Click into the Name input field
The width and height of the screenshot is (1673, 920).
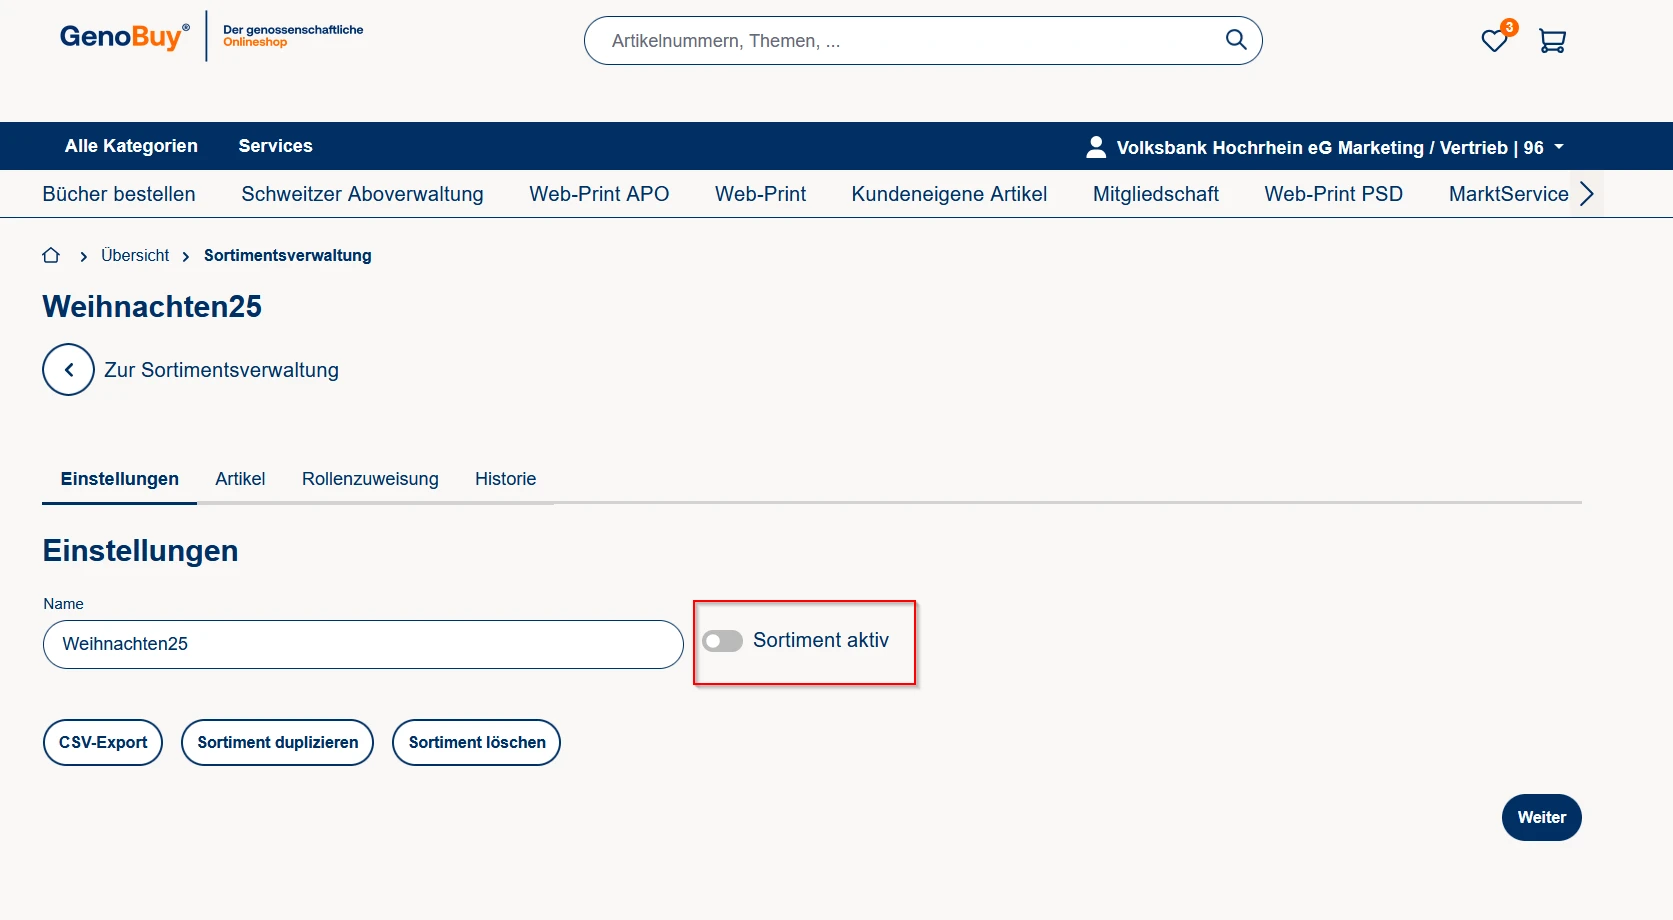point(363,644)
